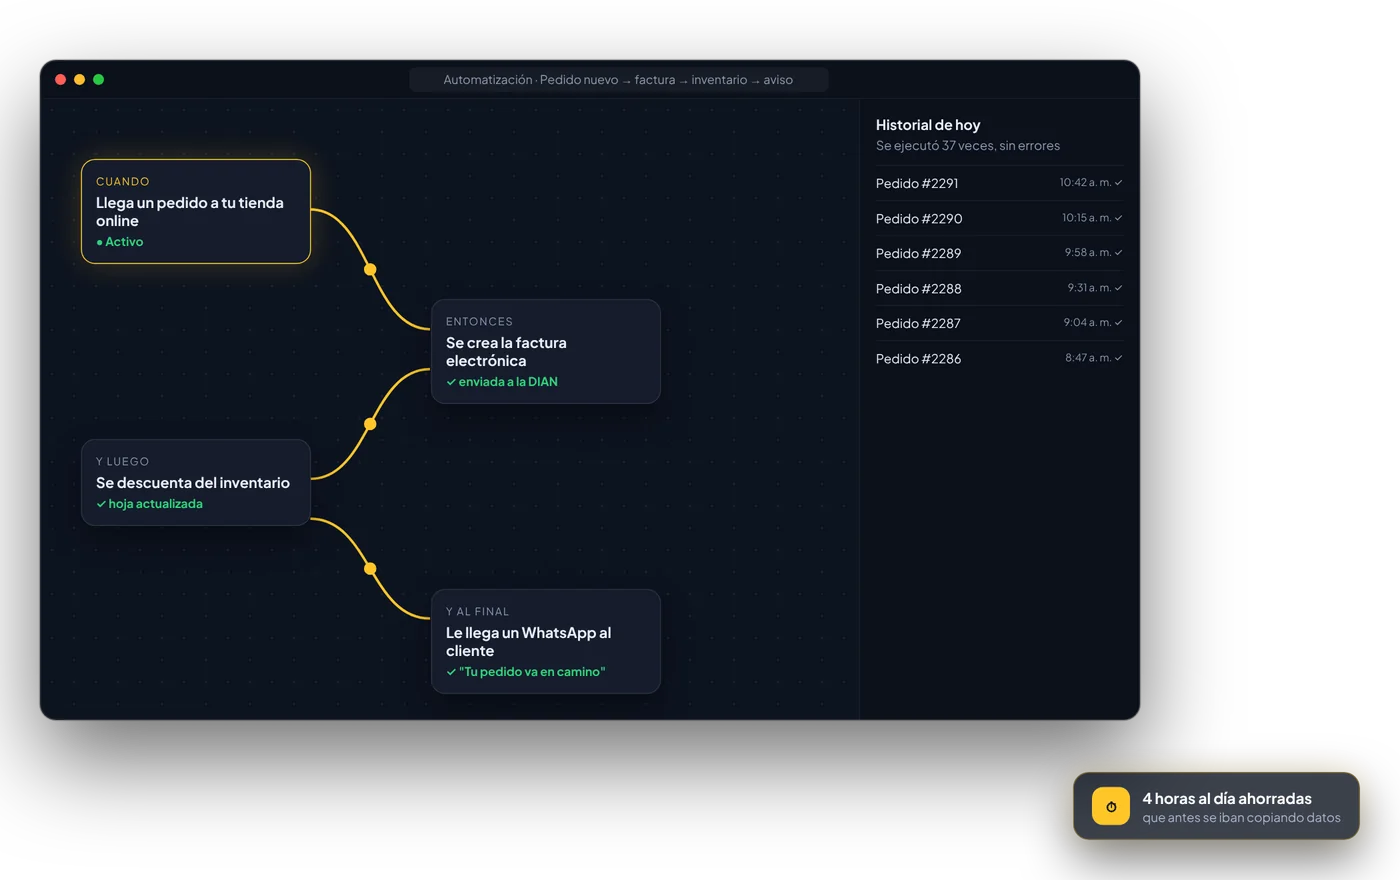Click "que antes se iban copiando datos" subtitle

point(1242,818)
